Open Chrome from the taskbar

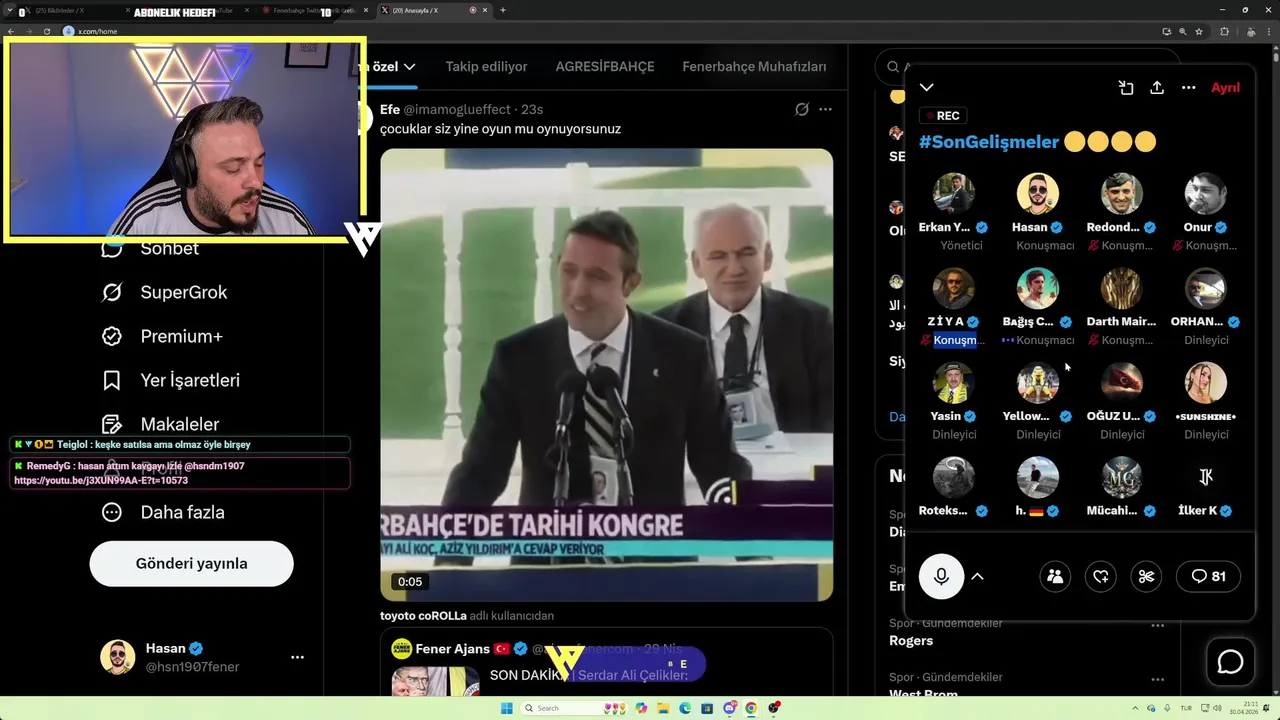(751, 708)
